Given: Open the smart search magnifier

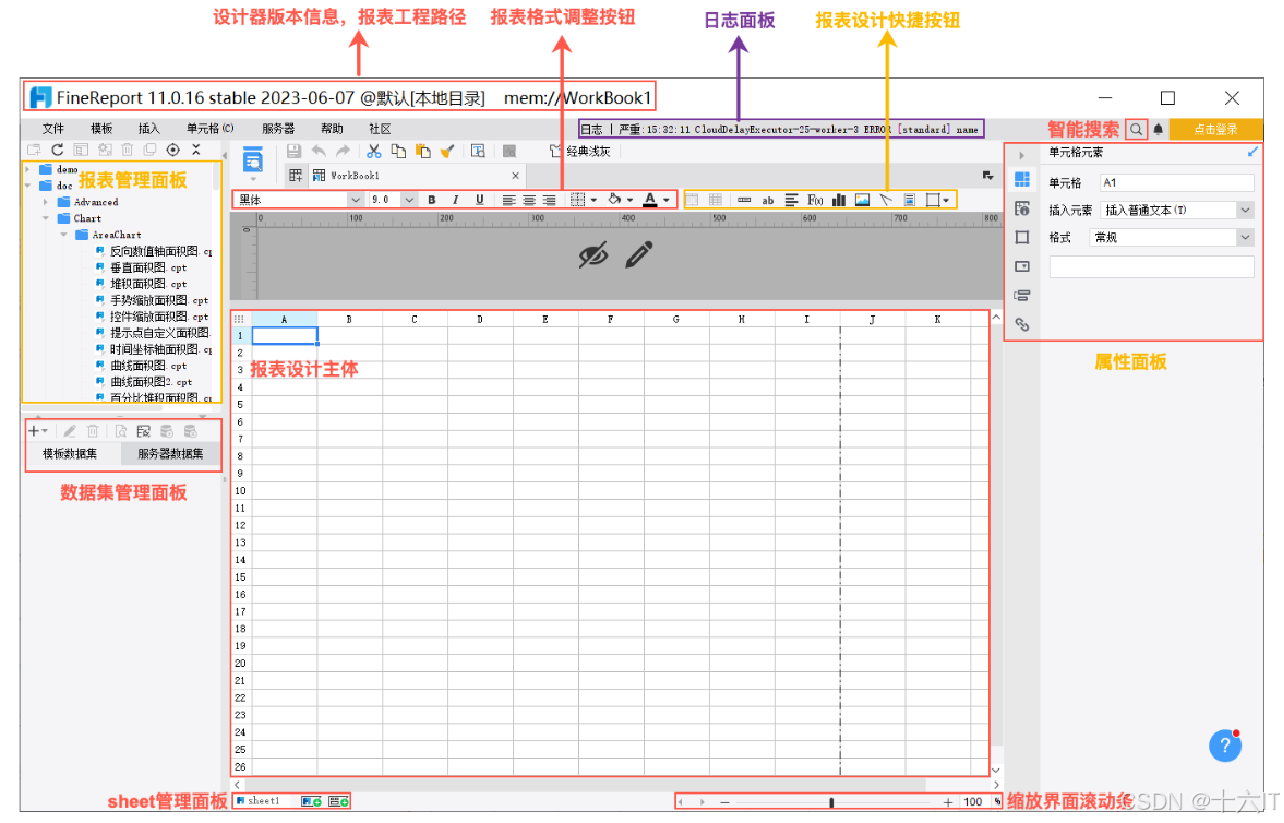Looking at the screenshot, I should click(1136, 129).
